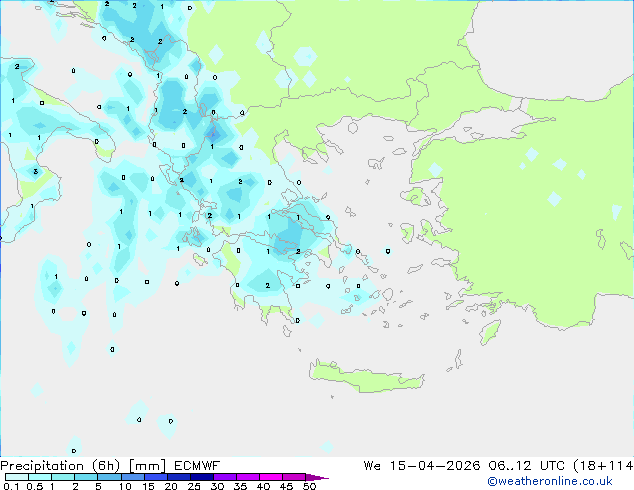Screen dimensions: 634x490
Task: Click the "UTC" timezone label
Action: [x=552, y=466]
